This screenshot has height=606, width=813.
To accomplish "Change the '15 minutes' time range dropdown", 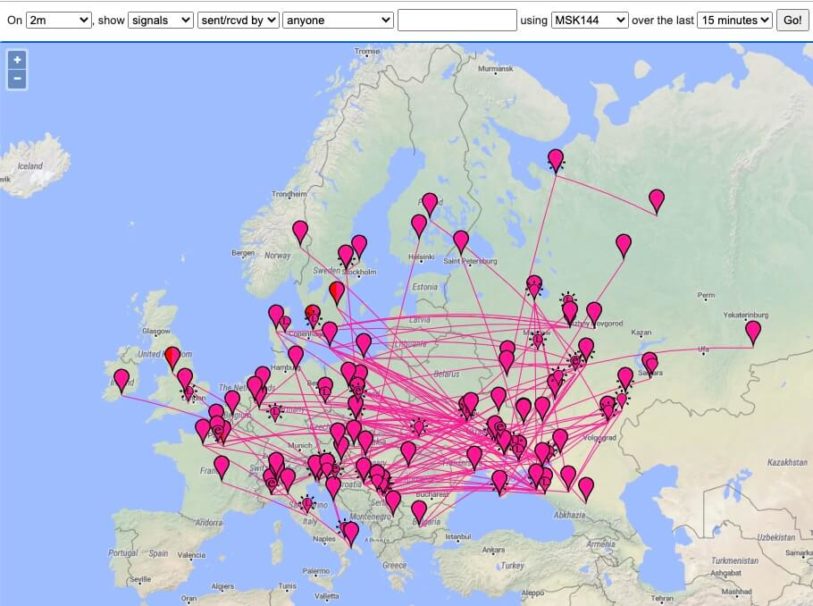I will [x=735, y=20].
